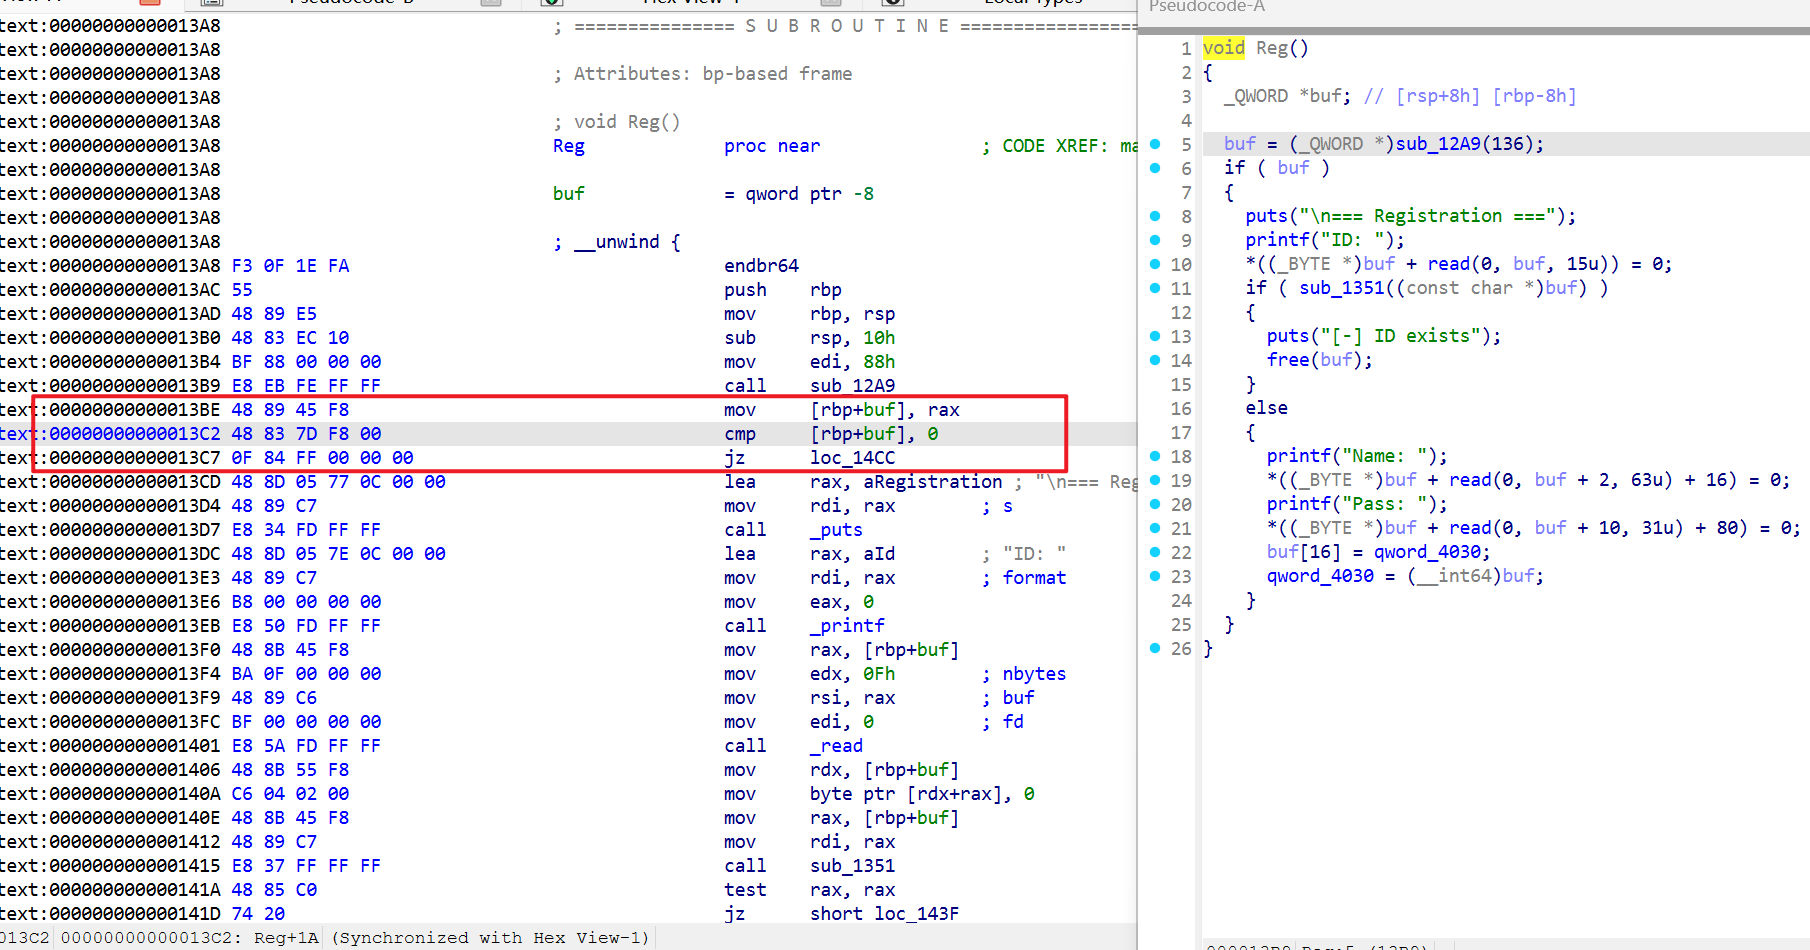This screenshot has height=950, width=1810.
Task: Toggle breakpoint dot on pseudocode line 19
Action: (x=1155, y=480)
